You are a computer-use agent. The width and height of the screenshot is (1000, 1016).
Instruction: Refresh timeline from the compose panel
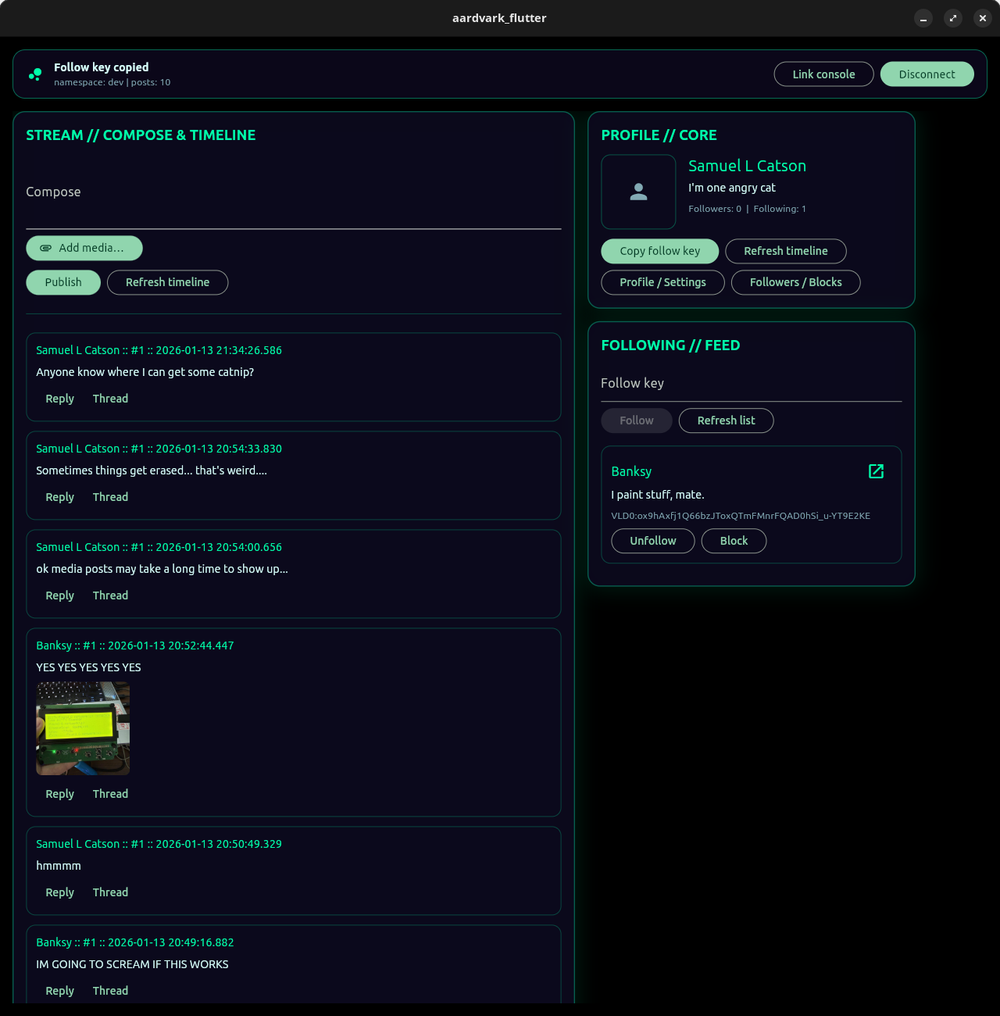click(x=167, y=282)
